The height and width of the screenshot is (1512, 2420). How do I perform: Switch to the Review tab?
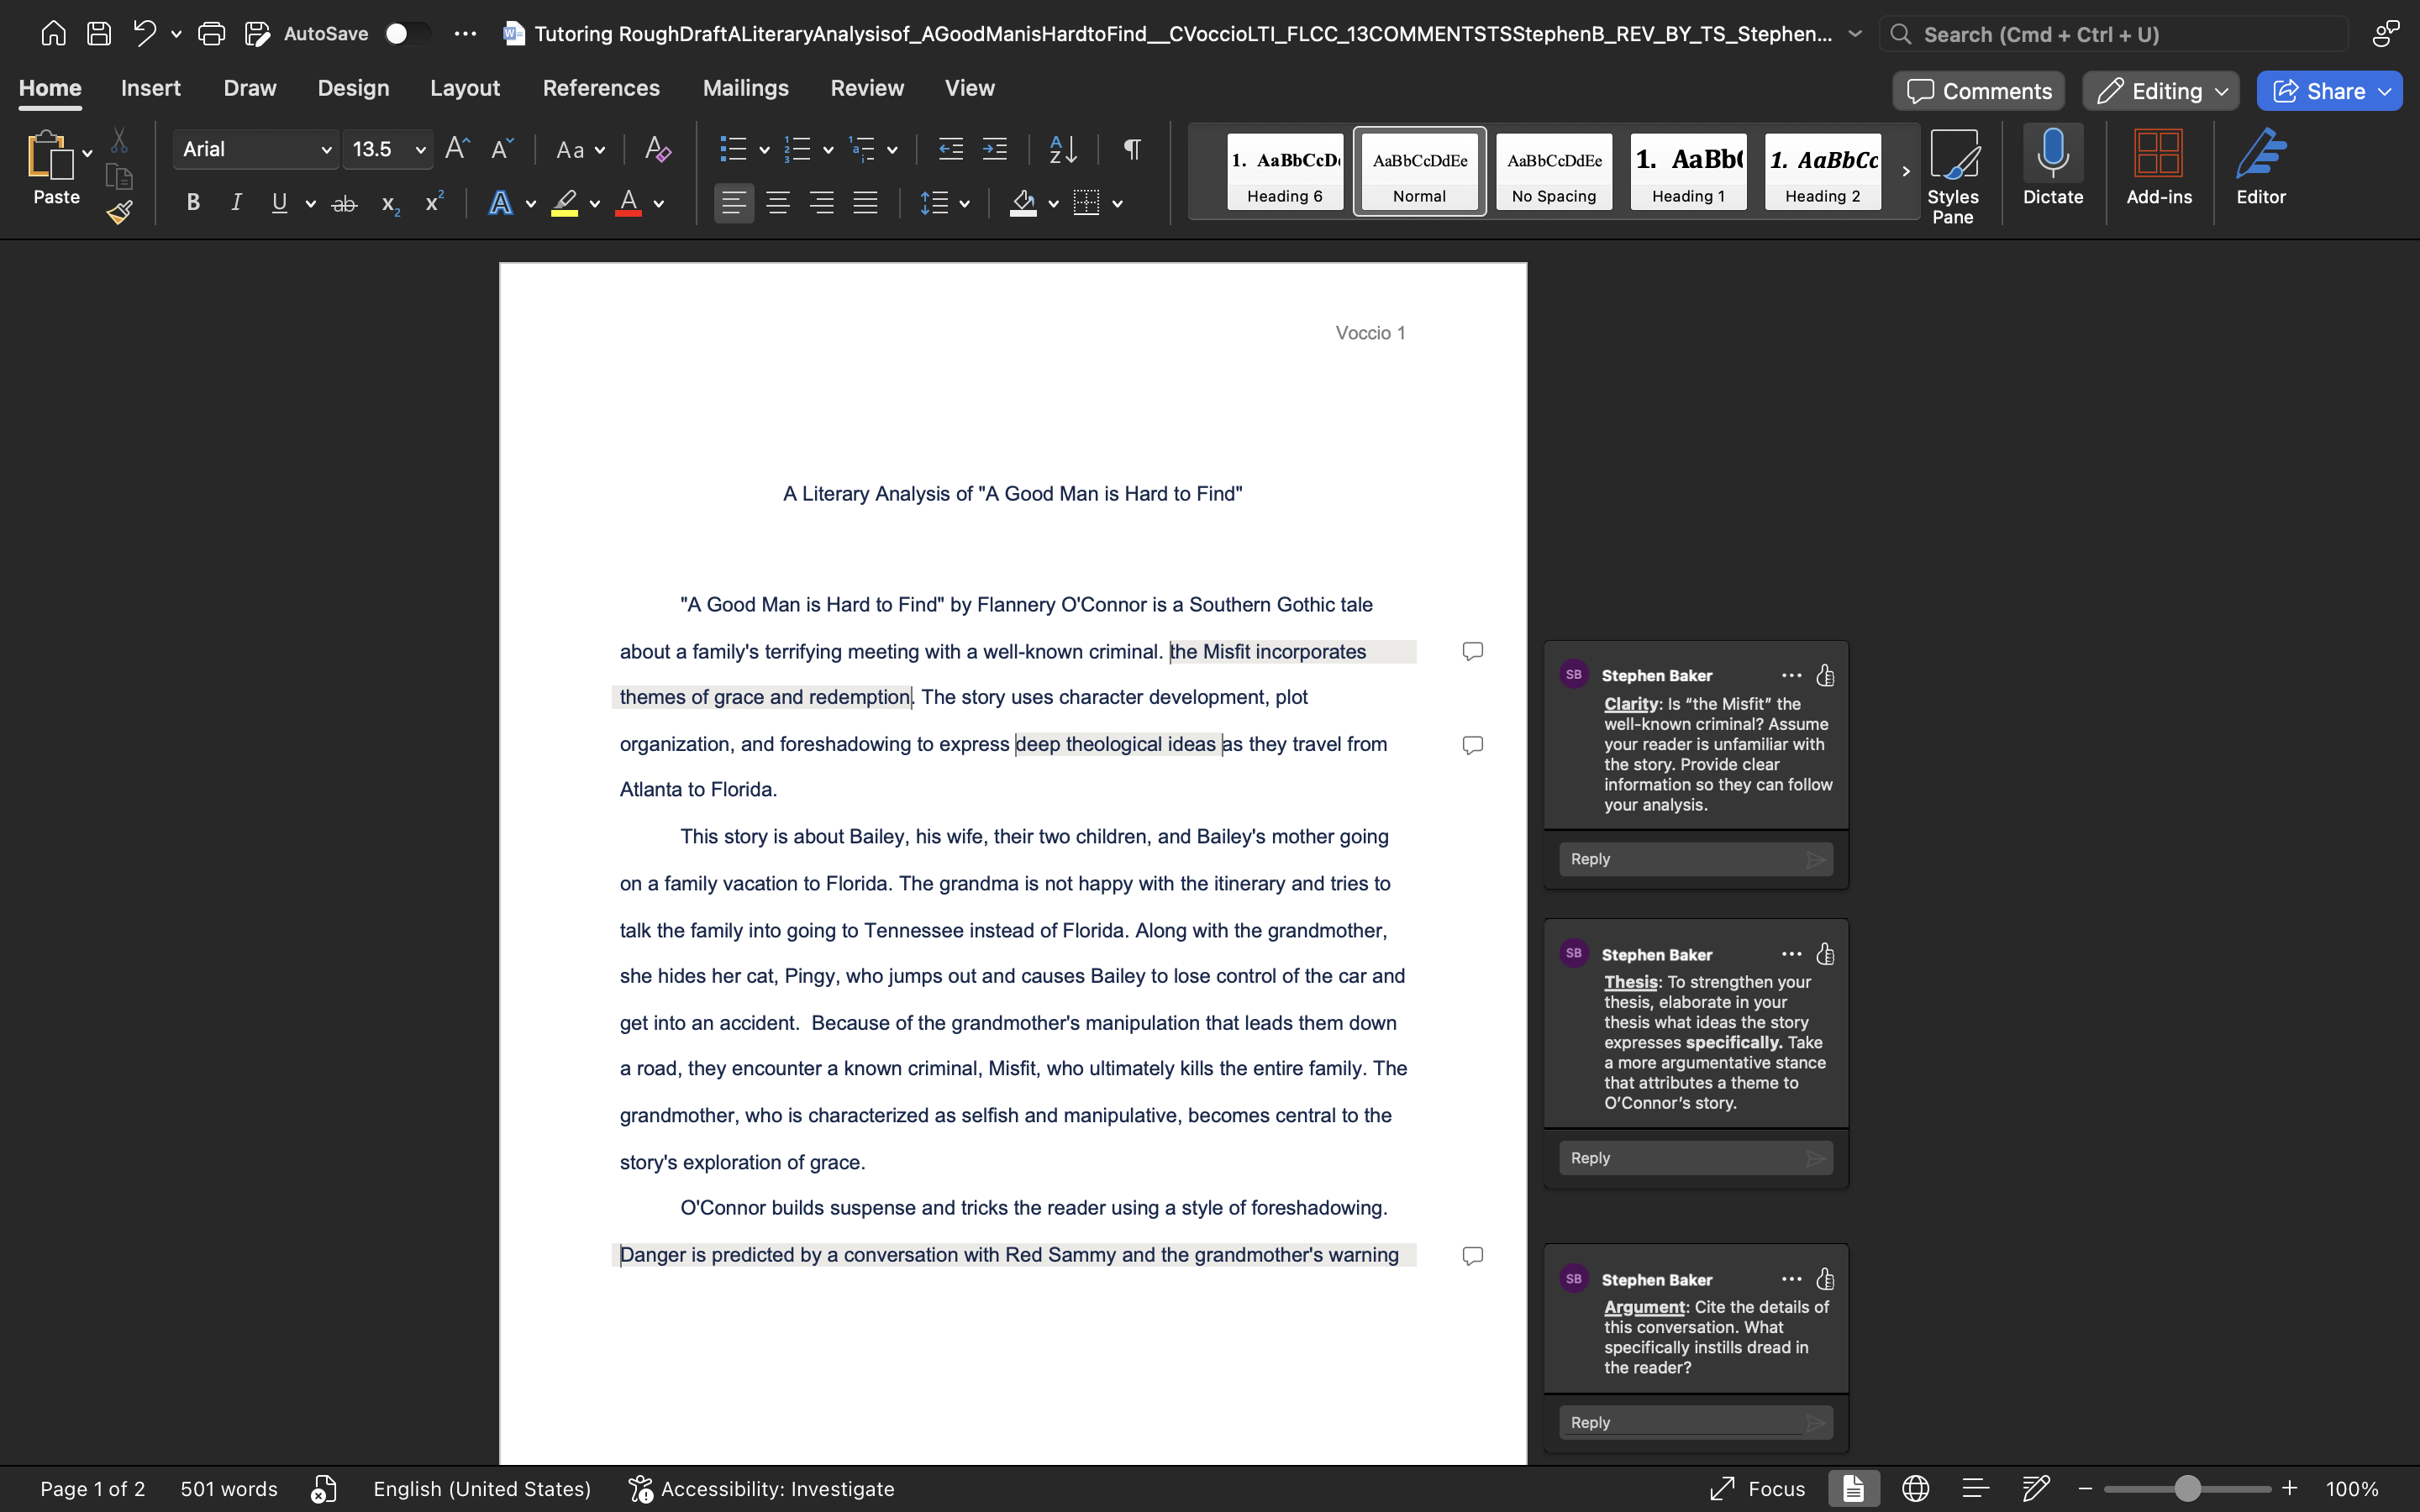(x=867, y=88)
